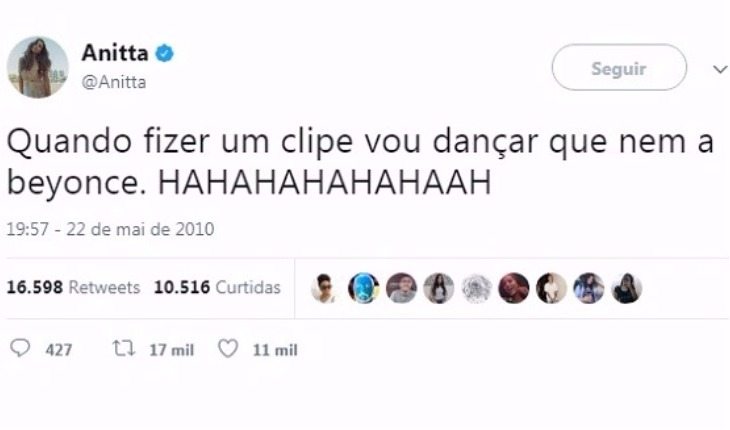The image size is (730, 430).
Task: Open the tweet timestamp 19:57 - 22 de mai de 2010
Action: click(x=110, y=229)
